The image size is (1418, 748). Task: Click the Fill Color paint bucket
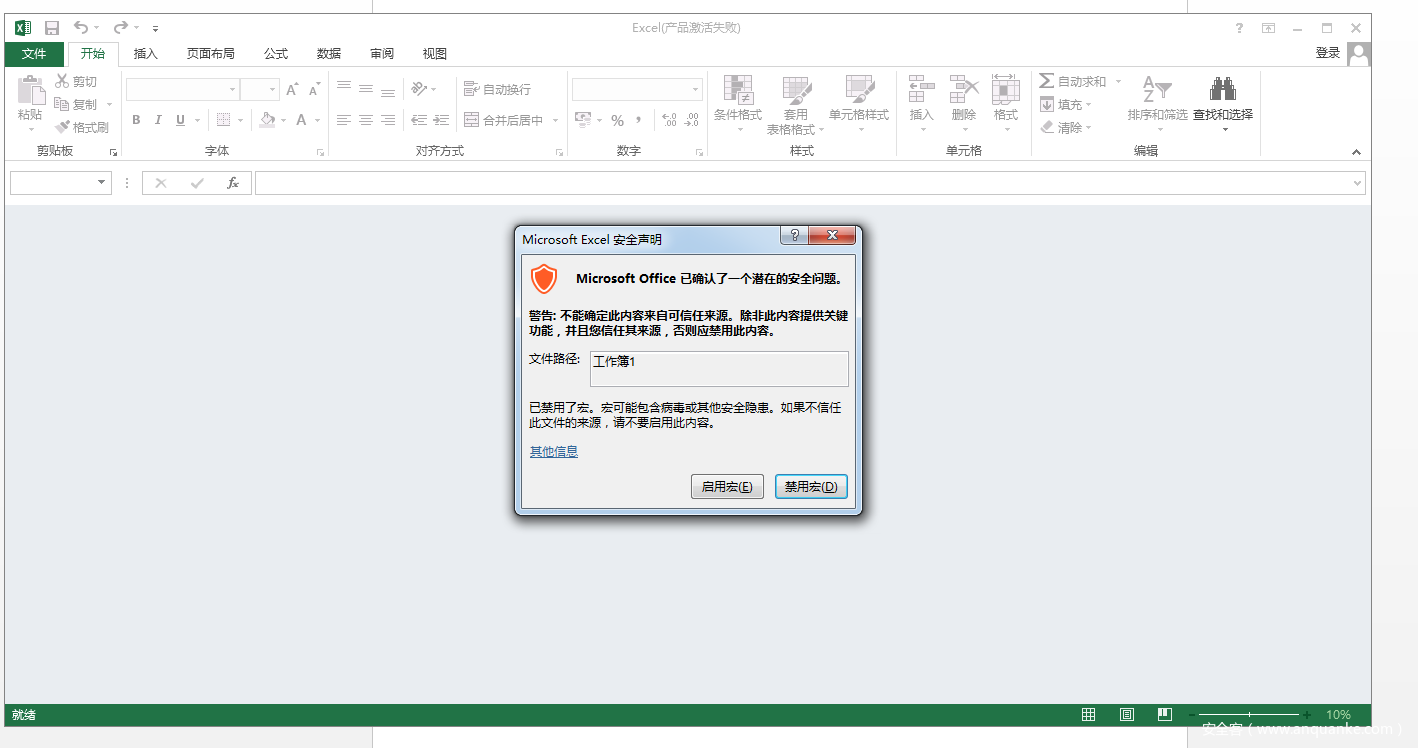click(267, 120)
